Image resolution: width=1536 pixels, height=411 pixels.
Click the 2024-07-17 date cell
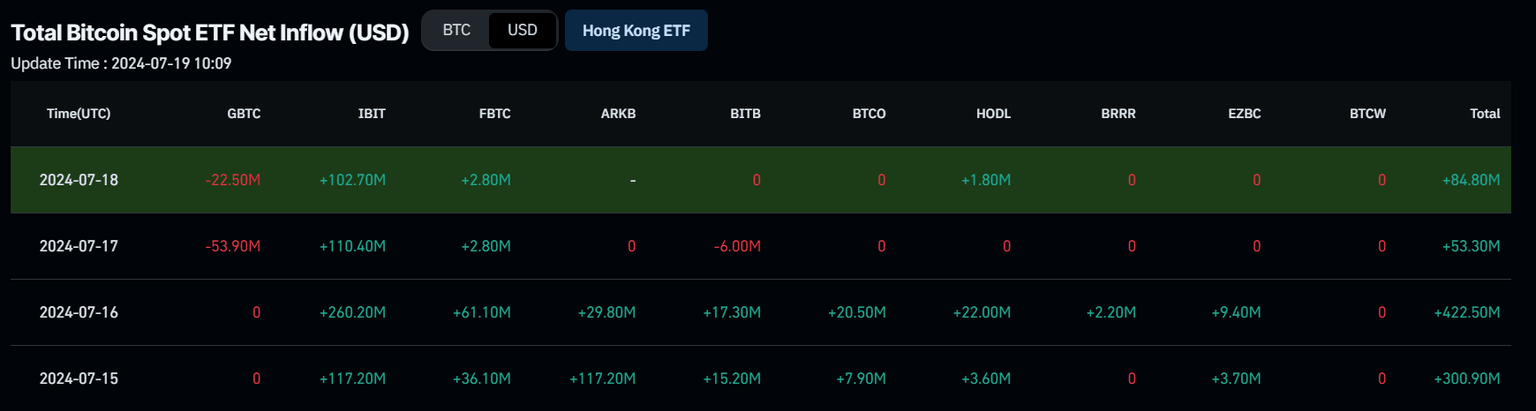[x=79, y=246]
